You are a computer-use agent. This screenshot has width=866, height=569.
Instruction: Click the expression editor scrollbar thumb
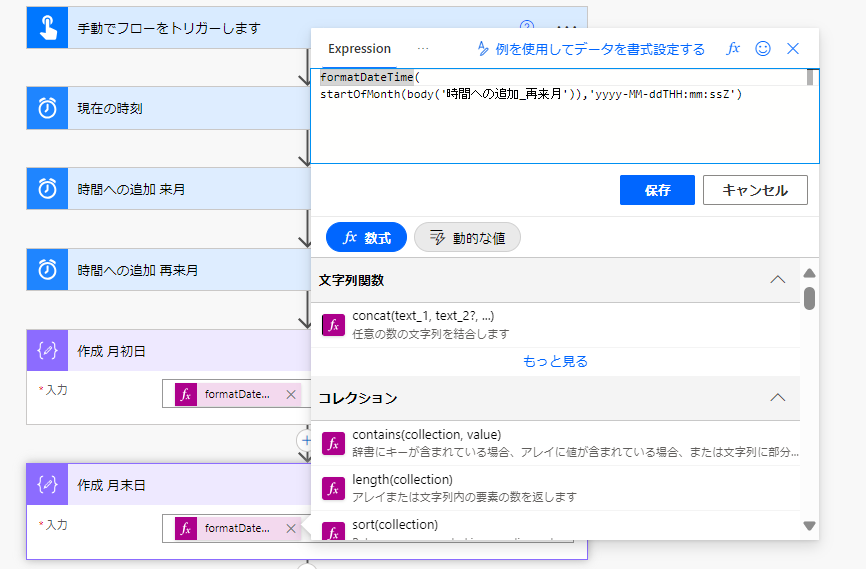point(810,77)
